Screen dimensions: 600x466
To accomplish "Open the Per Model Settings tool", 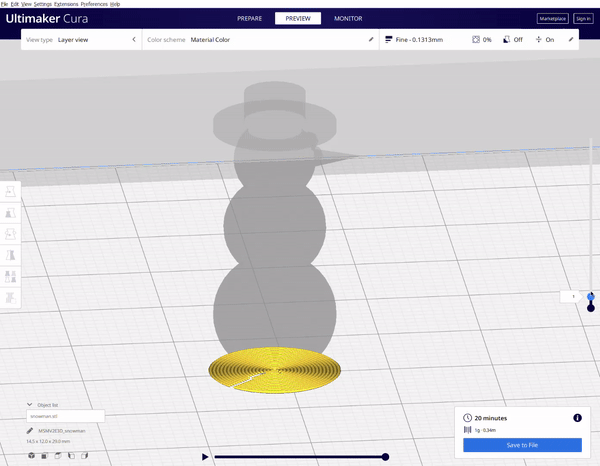I will click(x=11, y=276).
